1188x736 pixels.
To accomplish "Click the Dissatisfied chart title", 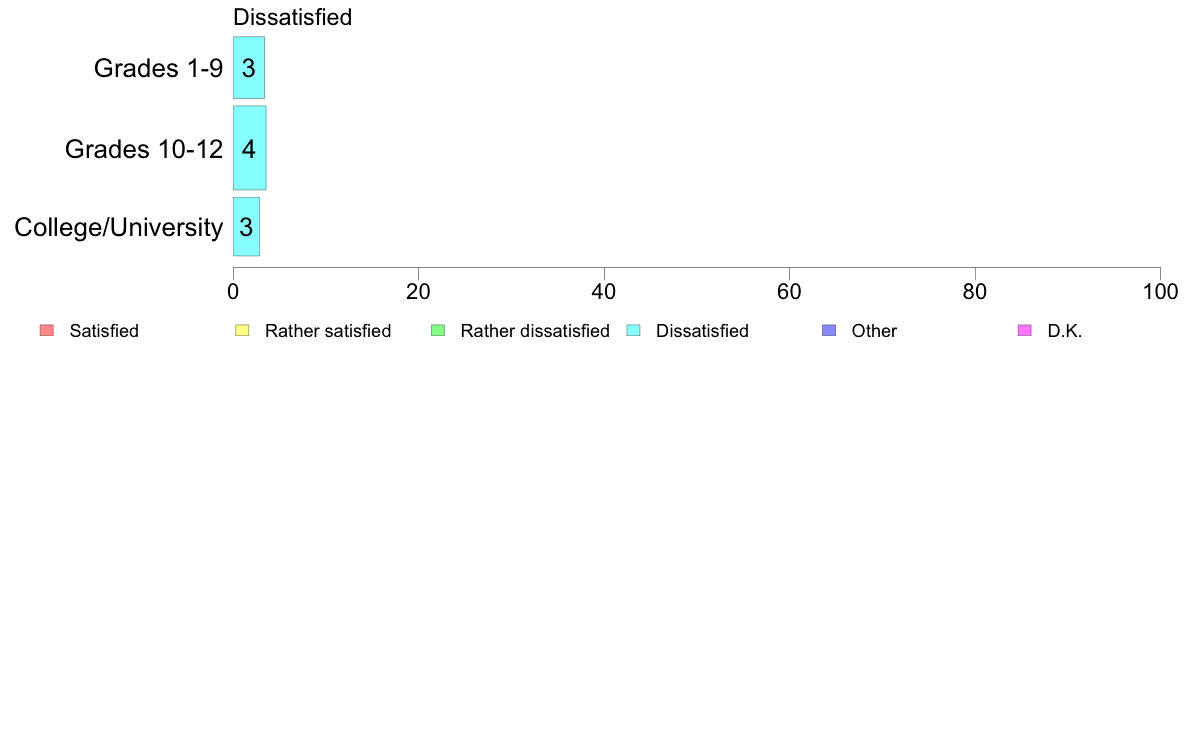I will 292,17.
